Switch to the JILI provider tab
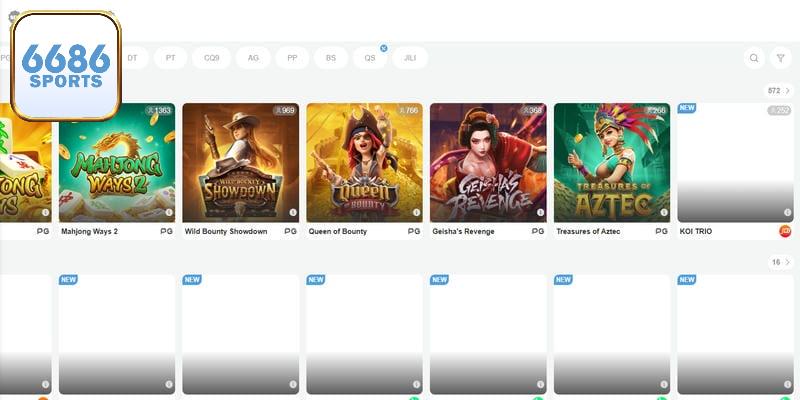The image size is (800, 400). tap(410, 58)
